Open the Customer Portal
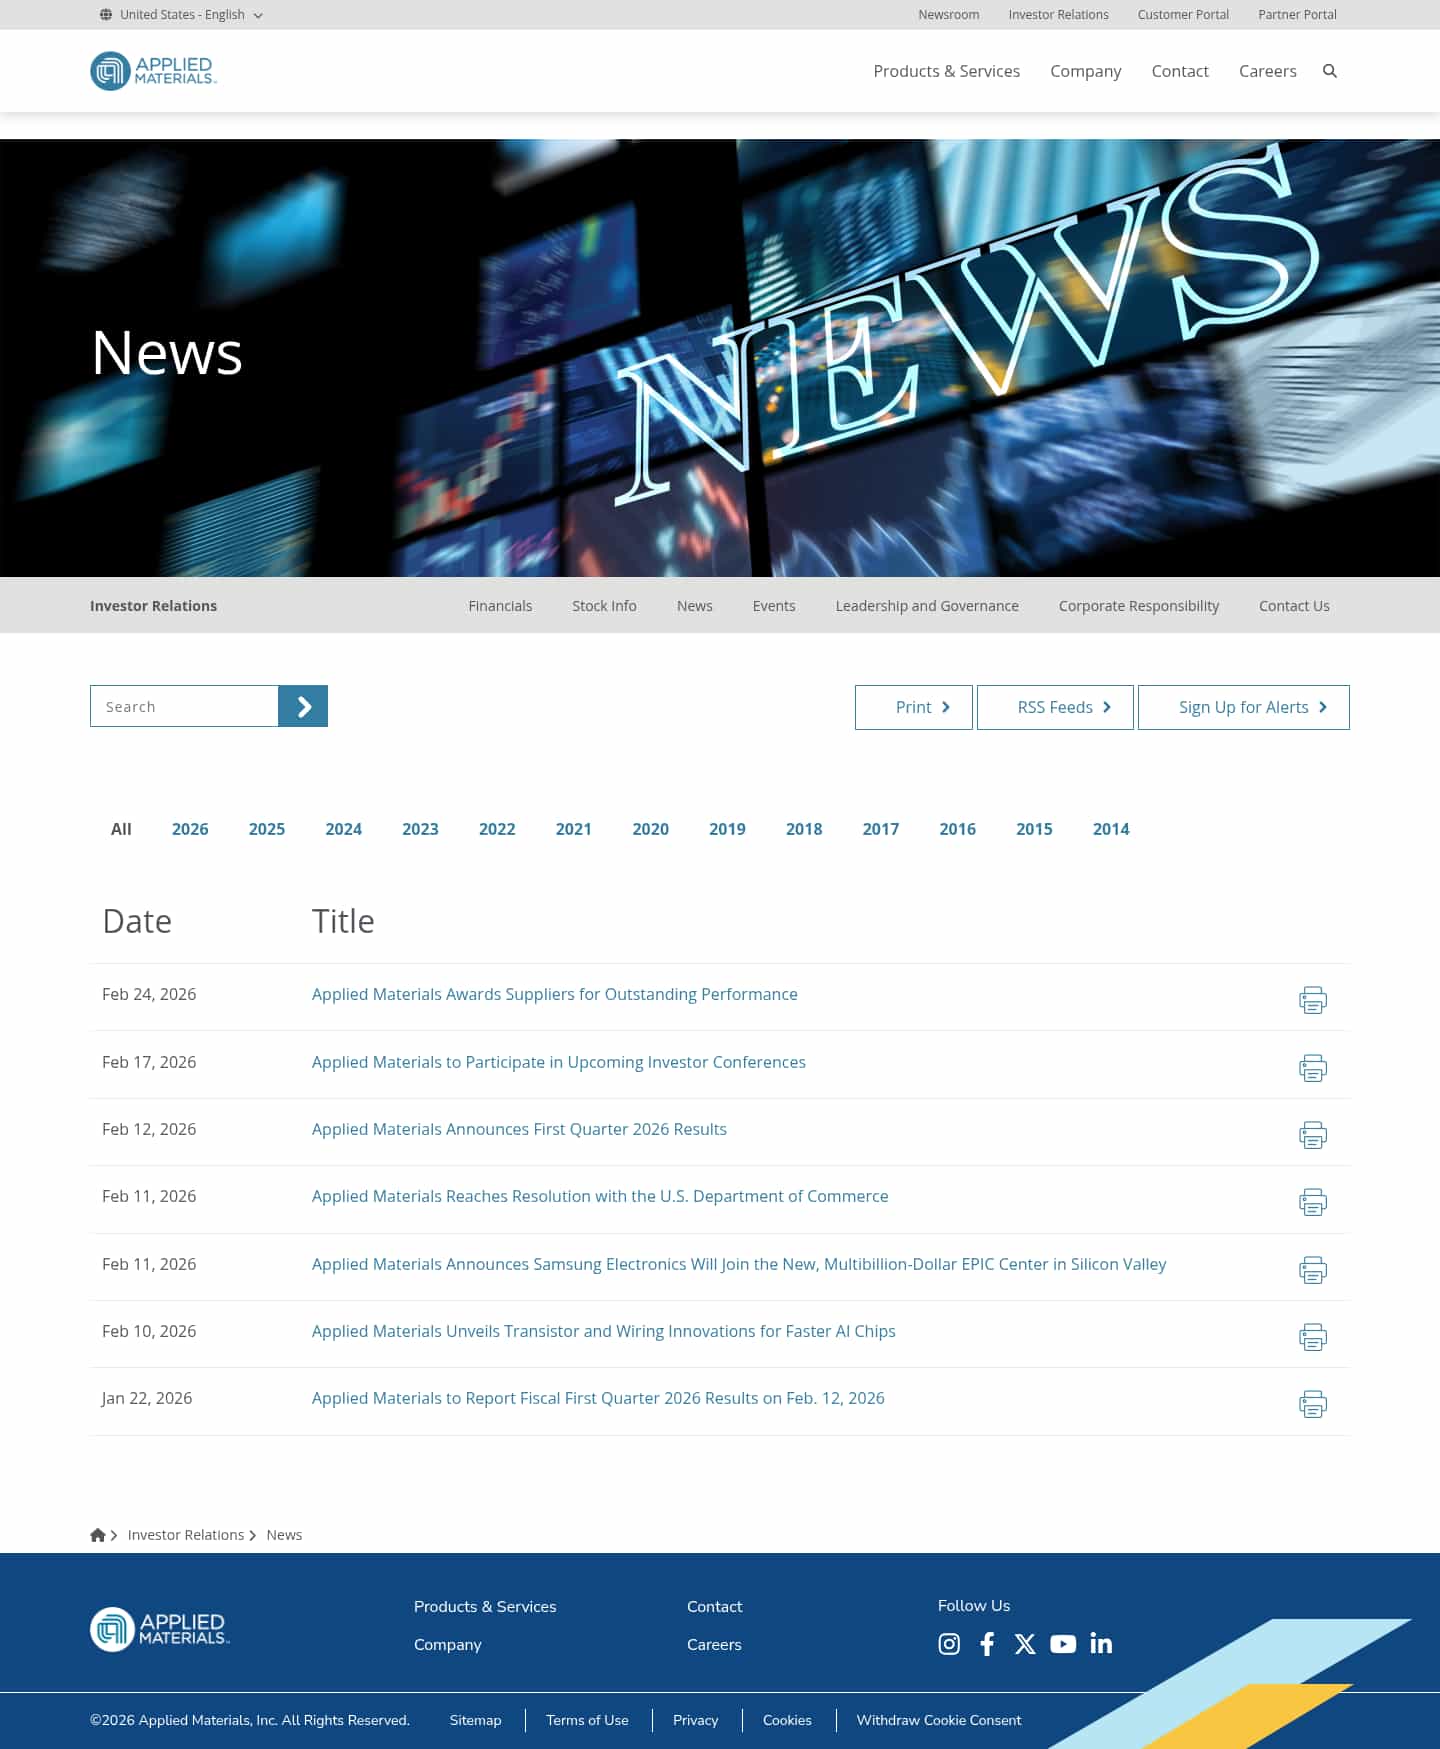1440x1749 pixels. pyautogui.click(x=1183, y=15)
